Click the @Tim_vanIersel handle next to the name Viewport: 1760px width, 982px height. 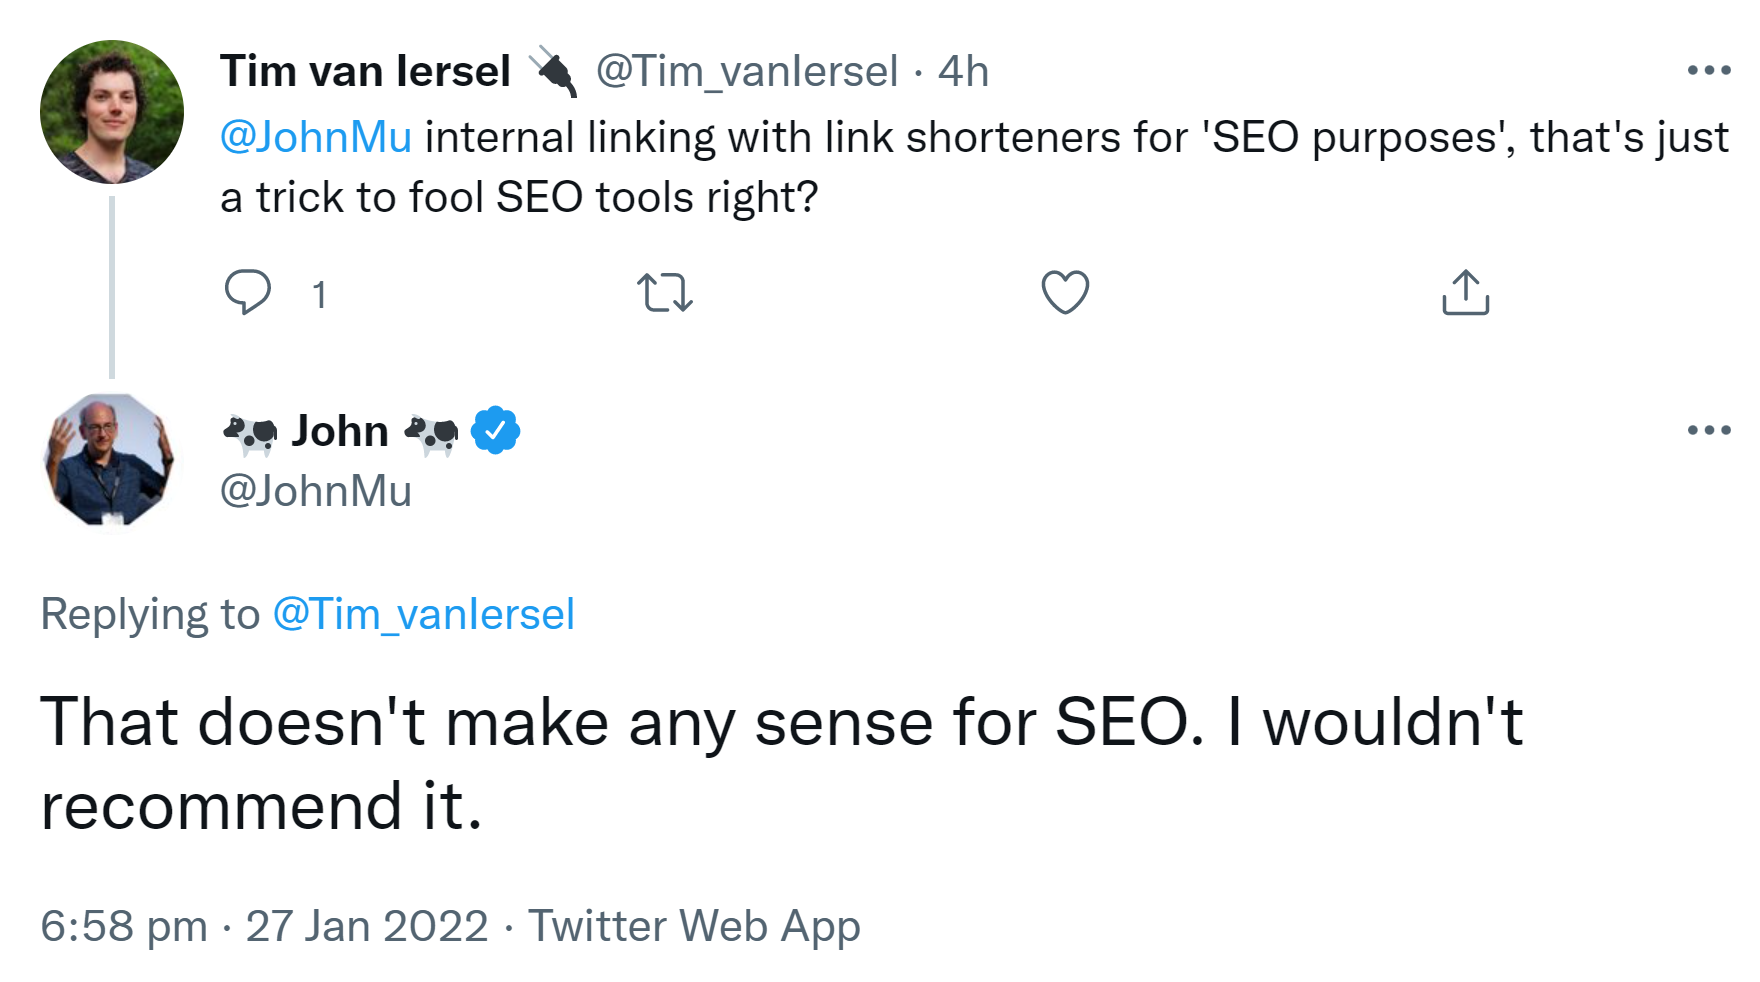[745, 71]
